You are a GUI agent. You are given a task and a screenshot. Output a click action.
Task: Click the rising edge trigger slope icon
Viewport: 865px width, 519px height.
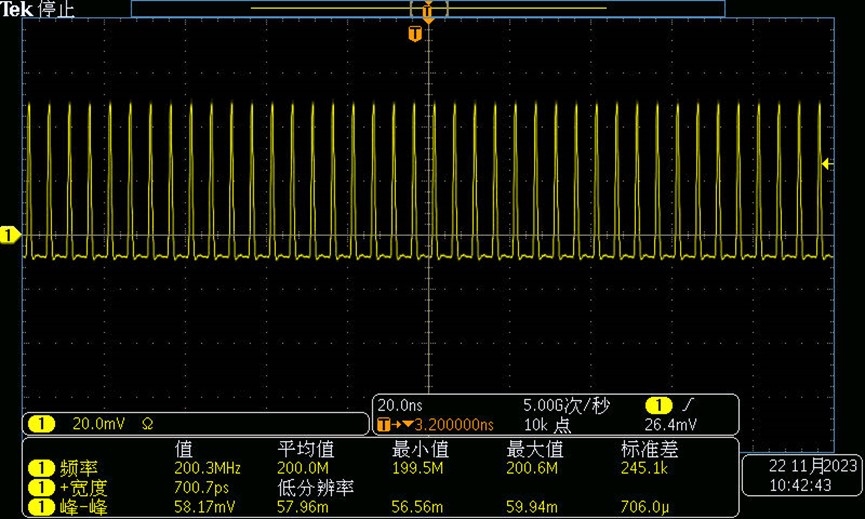click(x=687, y=406)
